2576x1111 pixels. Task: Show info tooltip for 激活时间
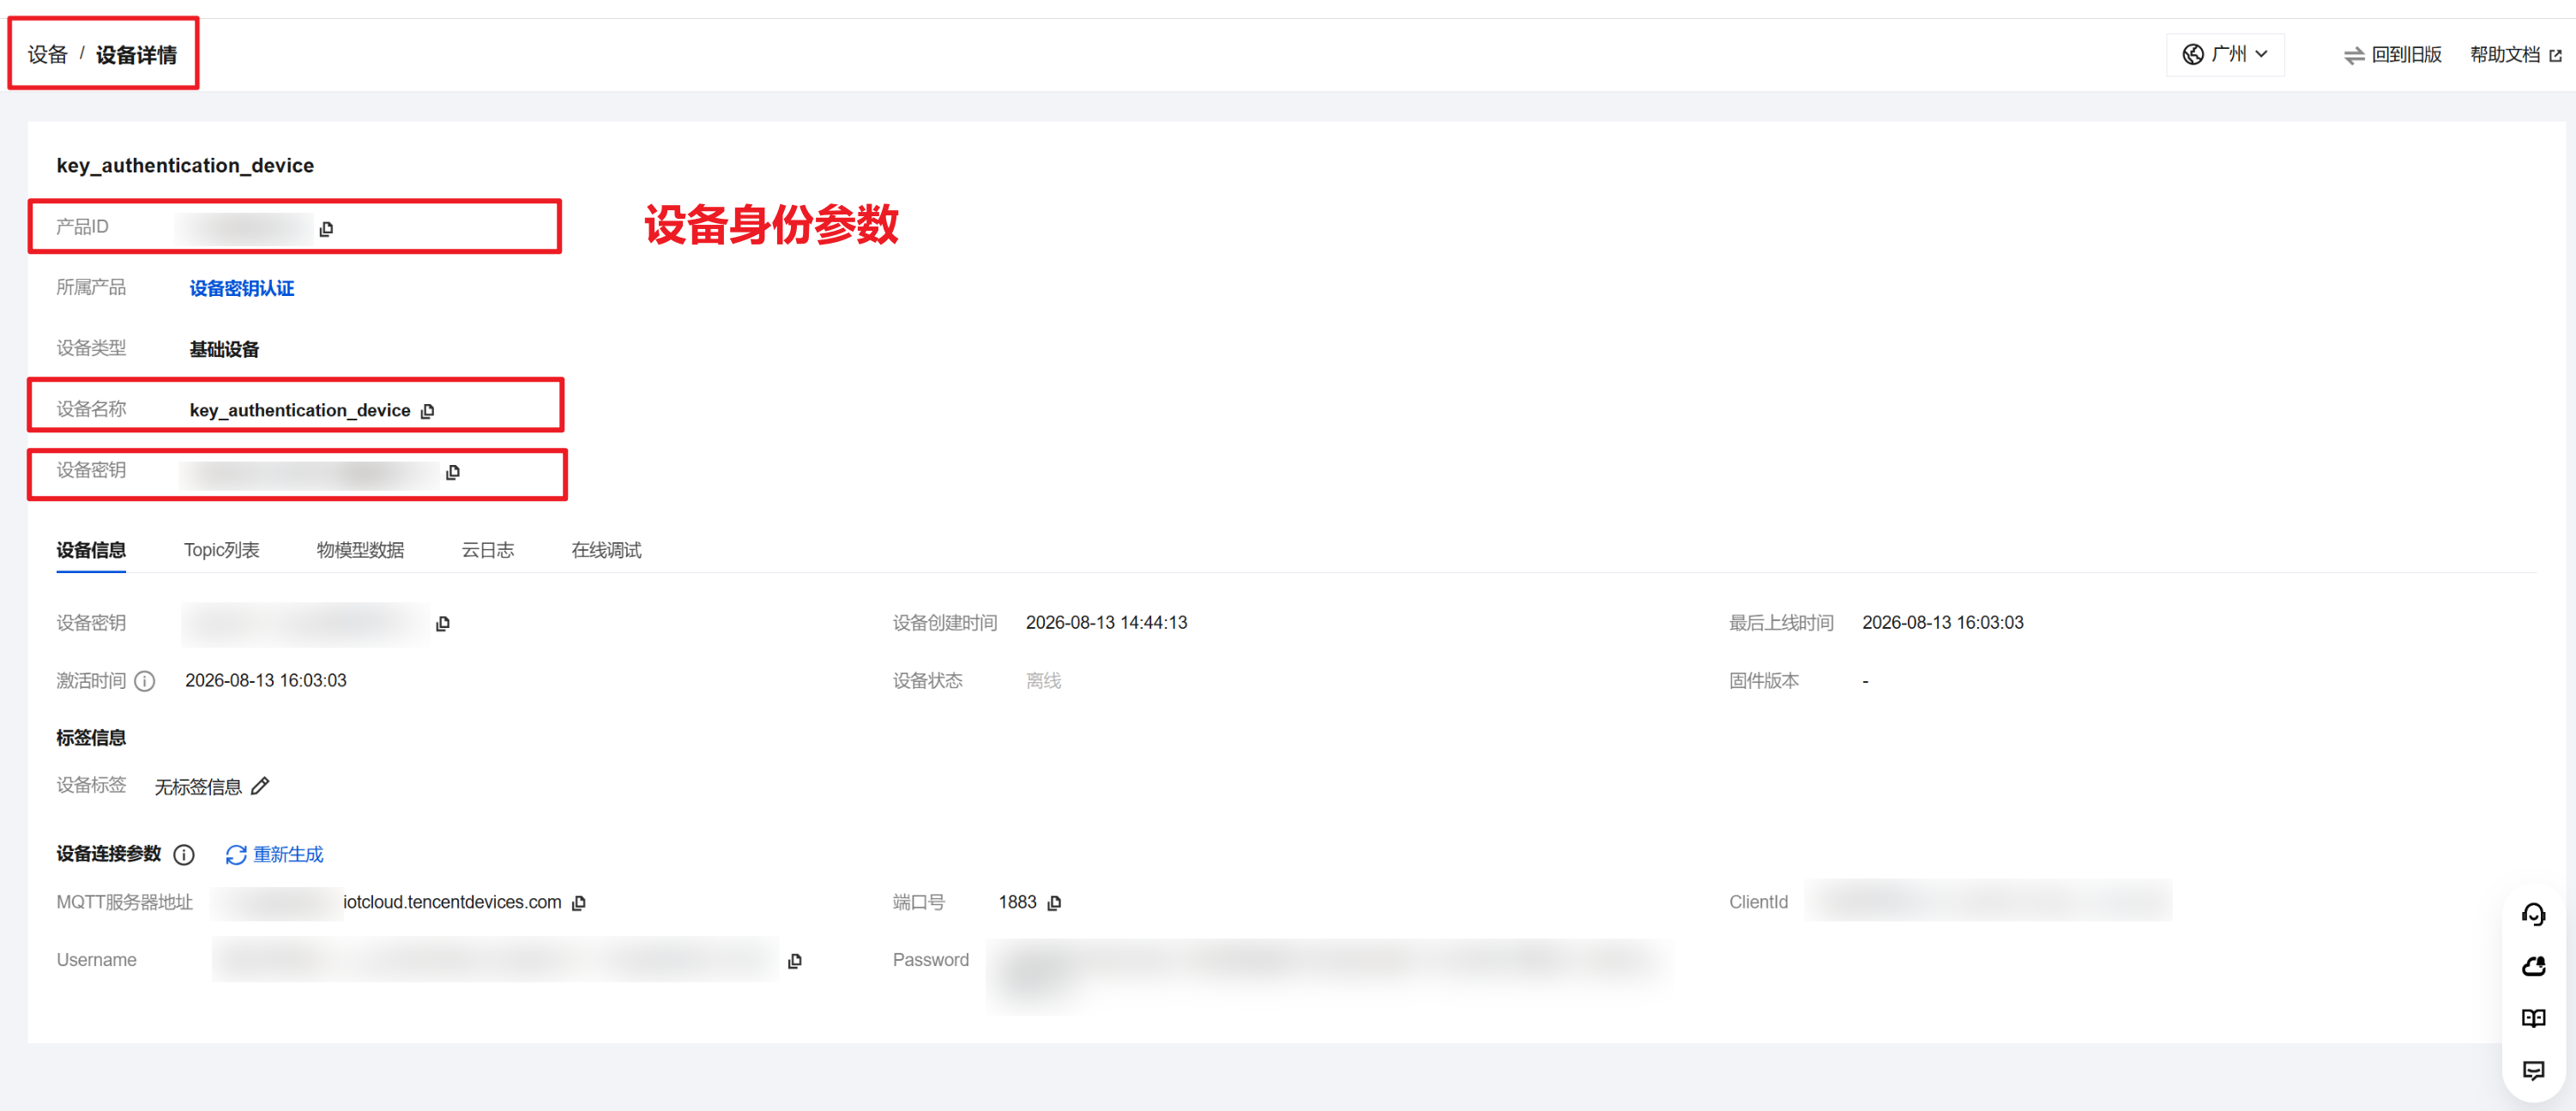click(x=145, y=681)
